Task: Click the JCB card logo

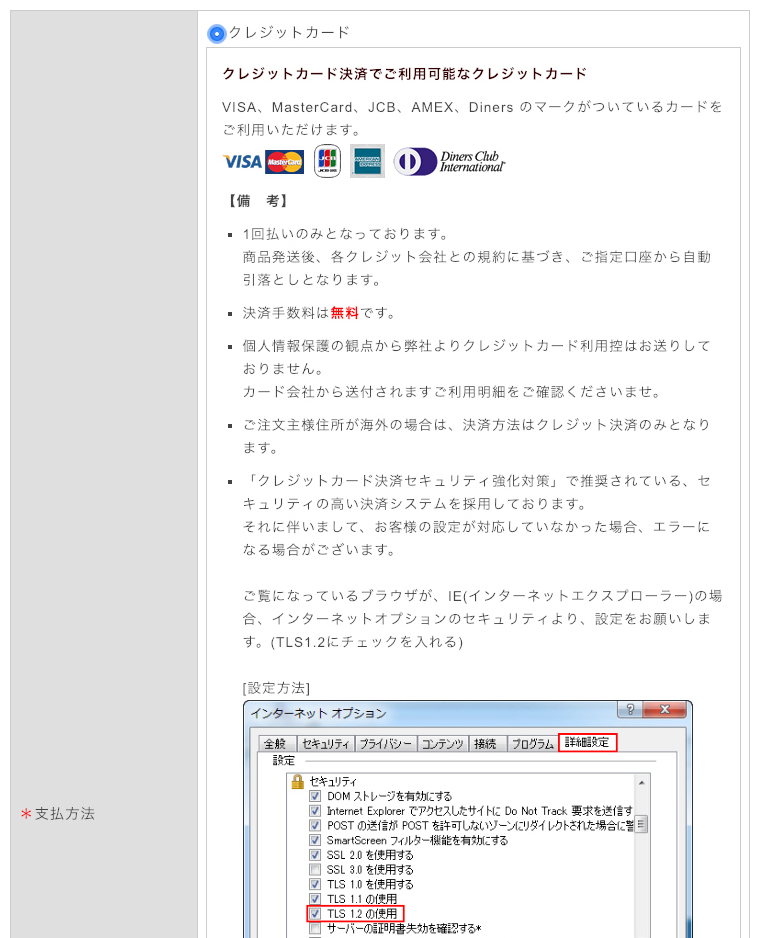Action: click(327, 161)
